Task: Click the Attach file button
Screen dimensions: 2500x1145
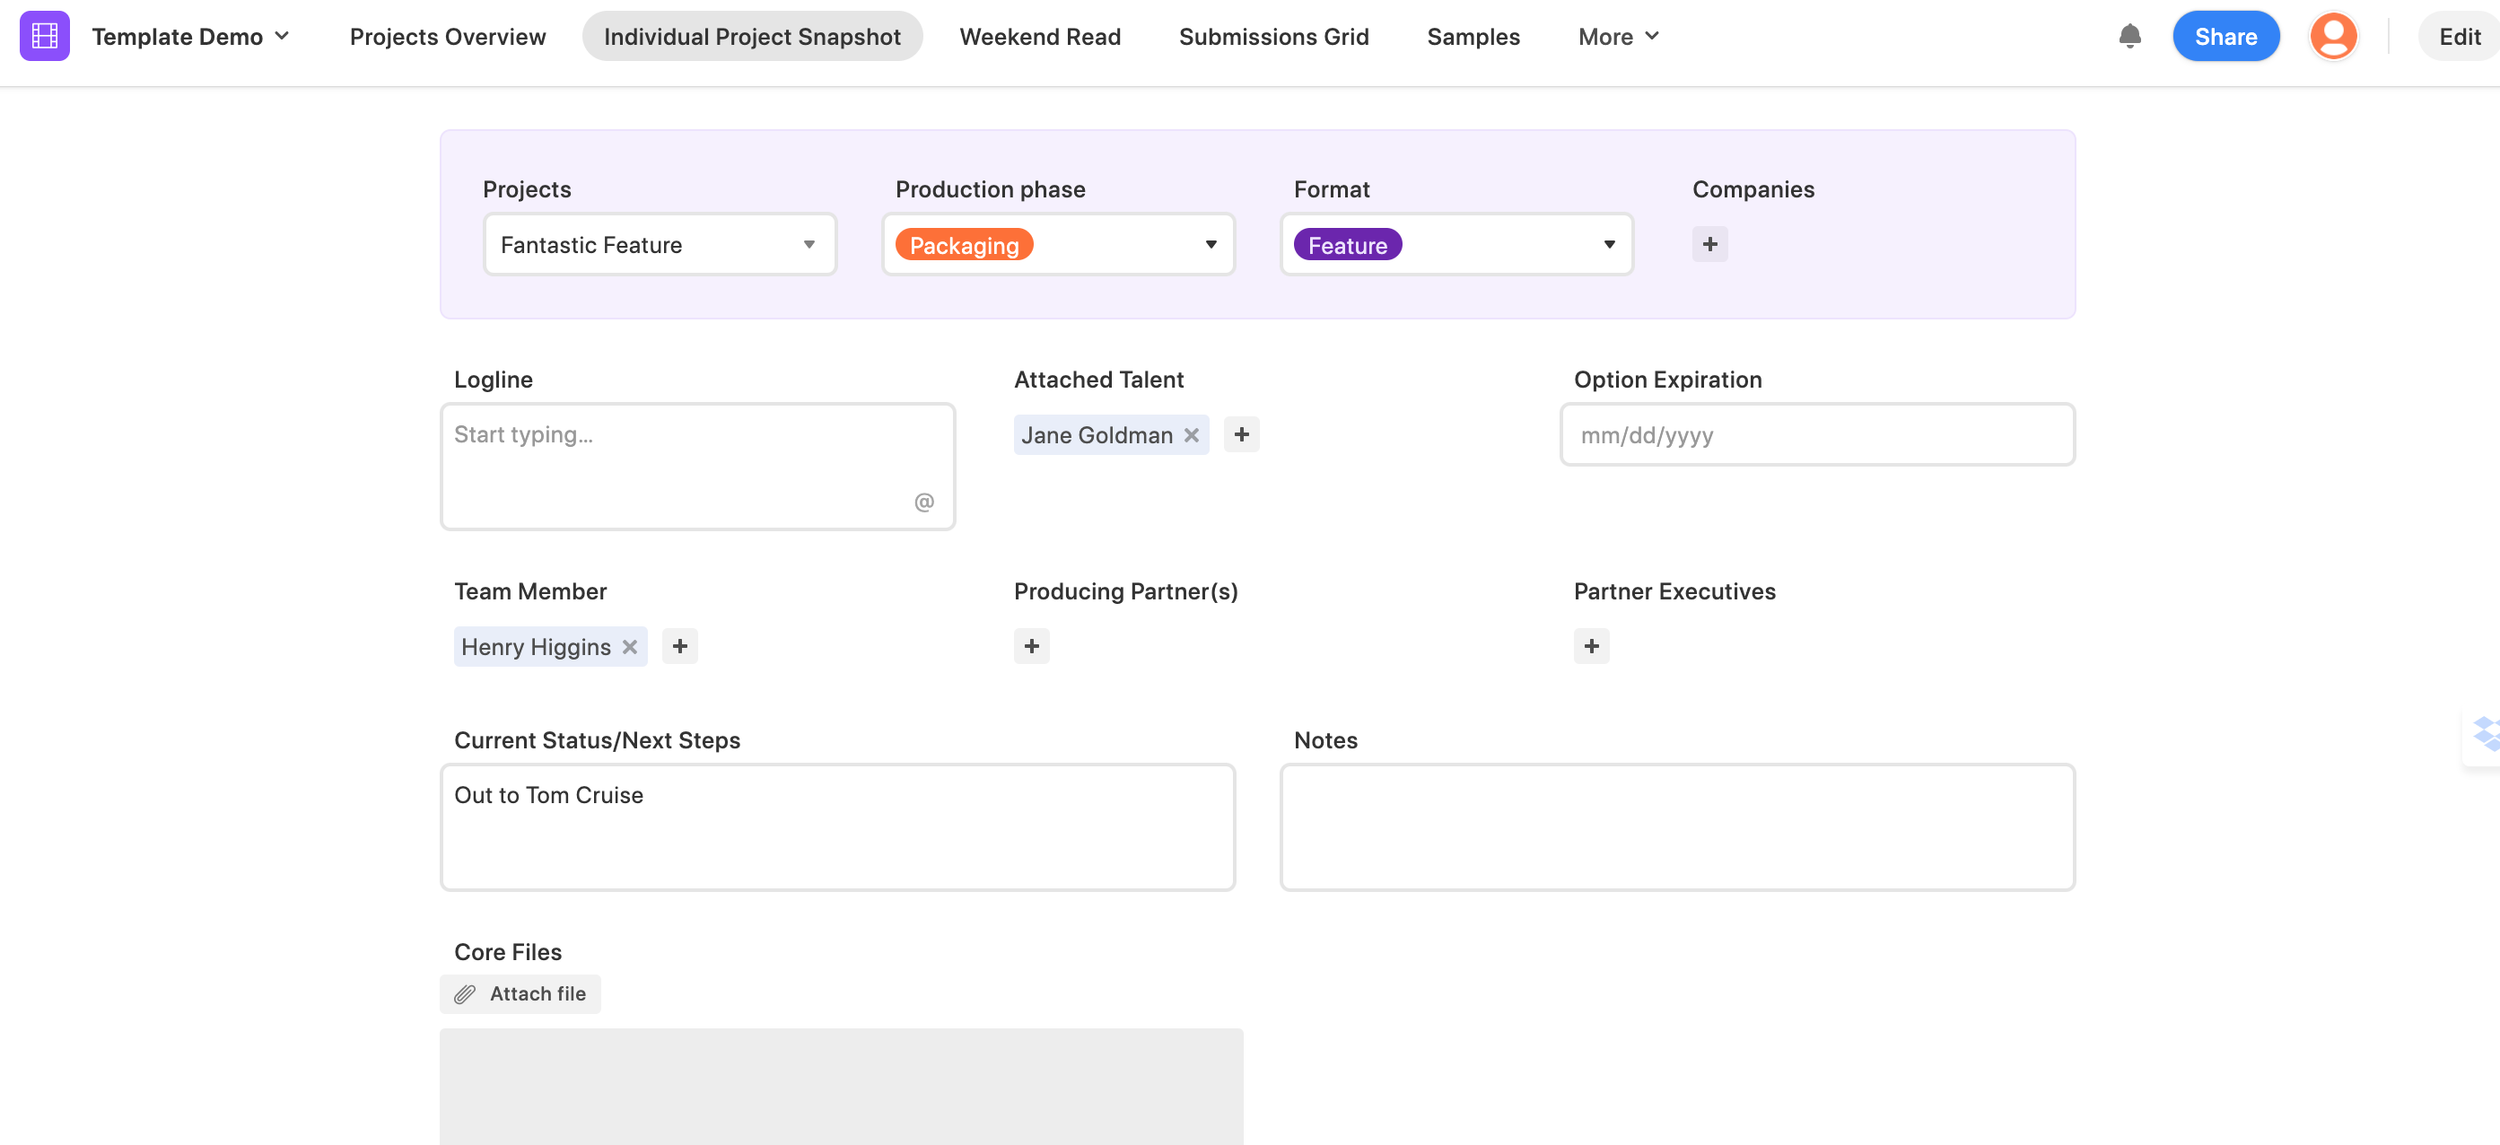Action: point(520,994)
